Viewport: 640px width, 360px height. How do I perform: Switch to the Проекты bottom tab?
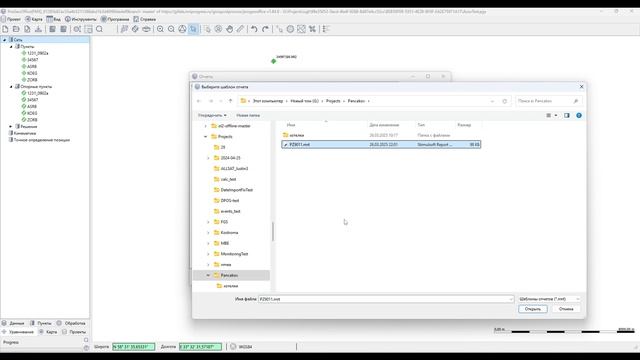(x=74, y=332)
